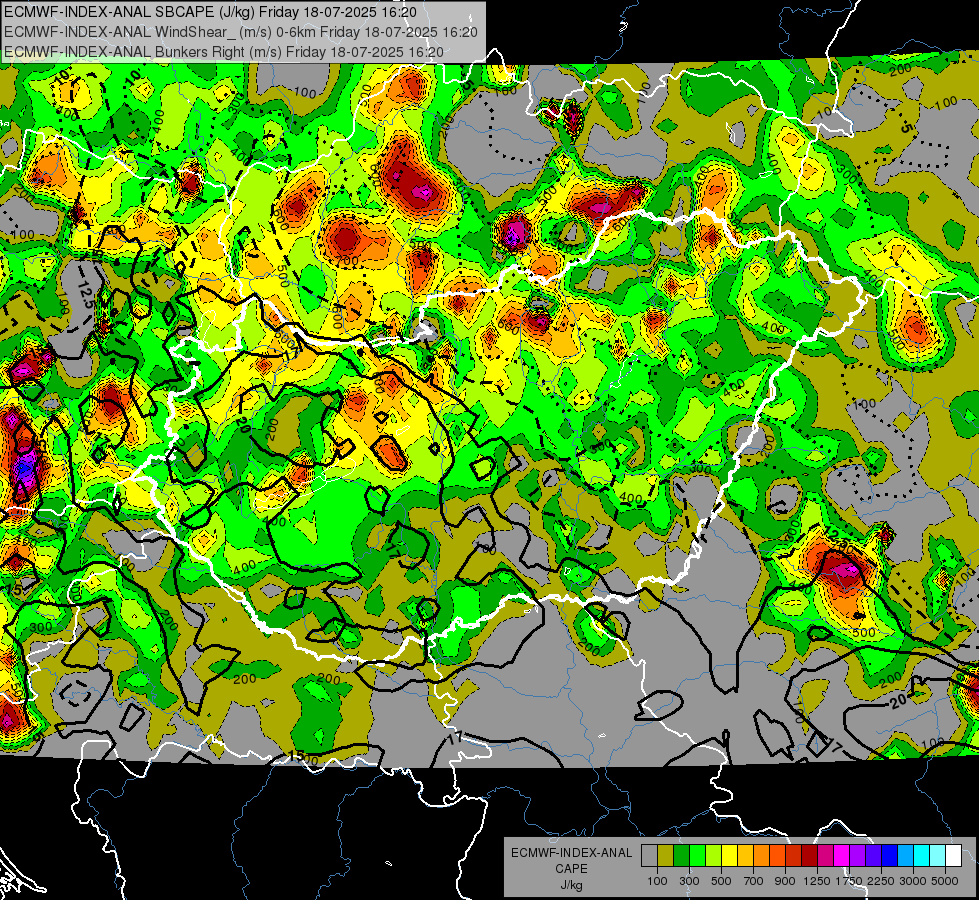
Task: Click the gray swatch in CAPE legend
Action: point(649,856)
